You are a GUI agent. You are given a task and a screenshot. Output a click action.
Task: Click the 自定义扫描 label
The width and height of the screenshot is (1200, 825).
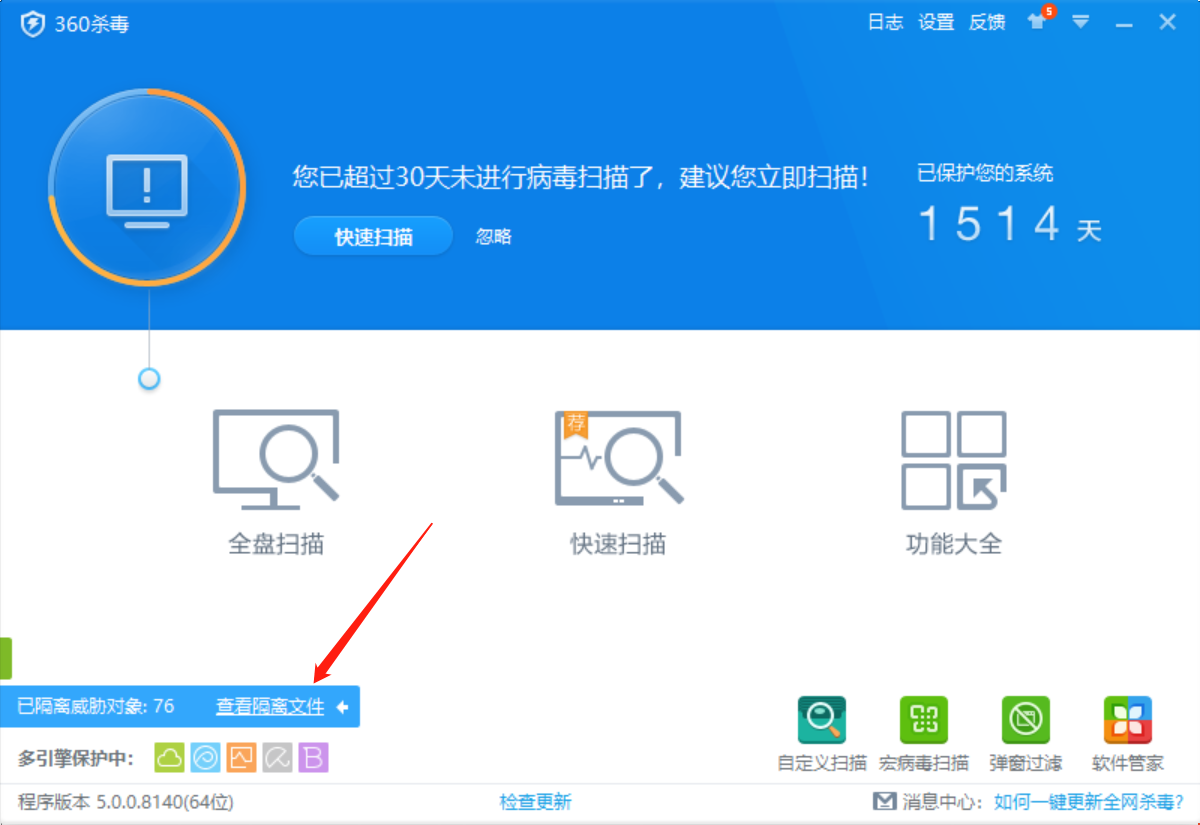822,763
